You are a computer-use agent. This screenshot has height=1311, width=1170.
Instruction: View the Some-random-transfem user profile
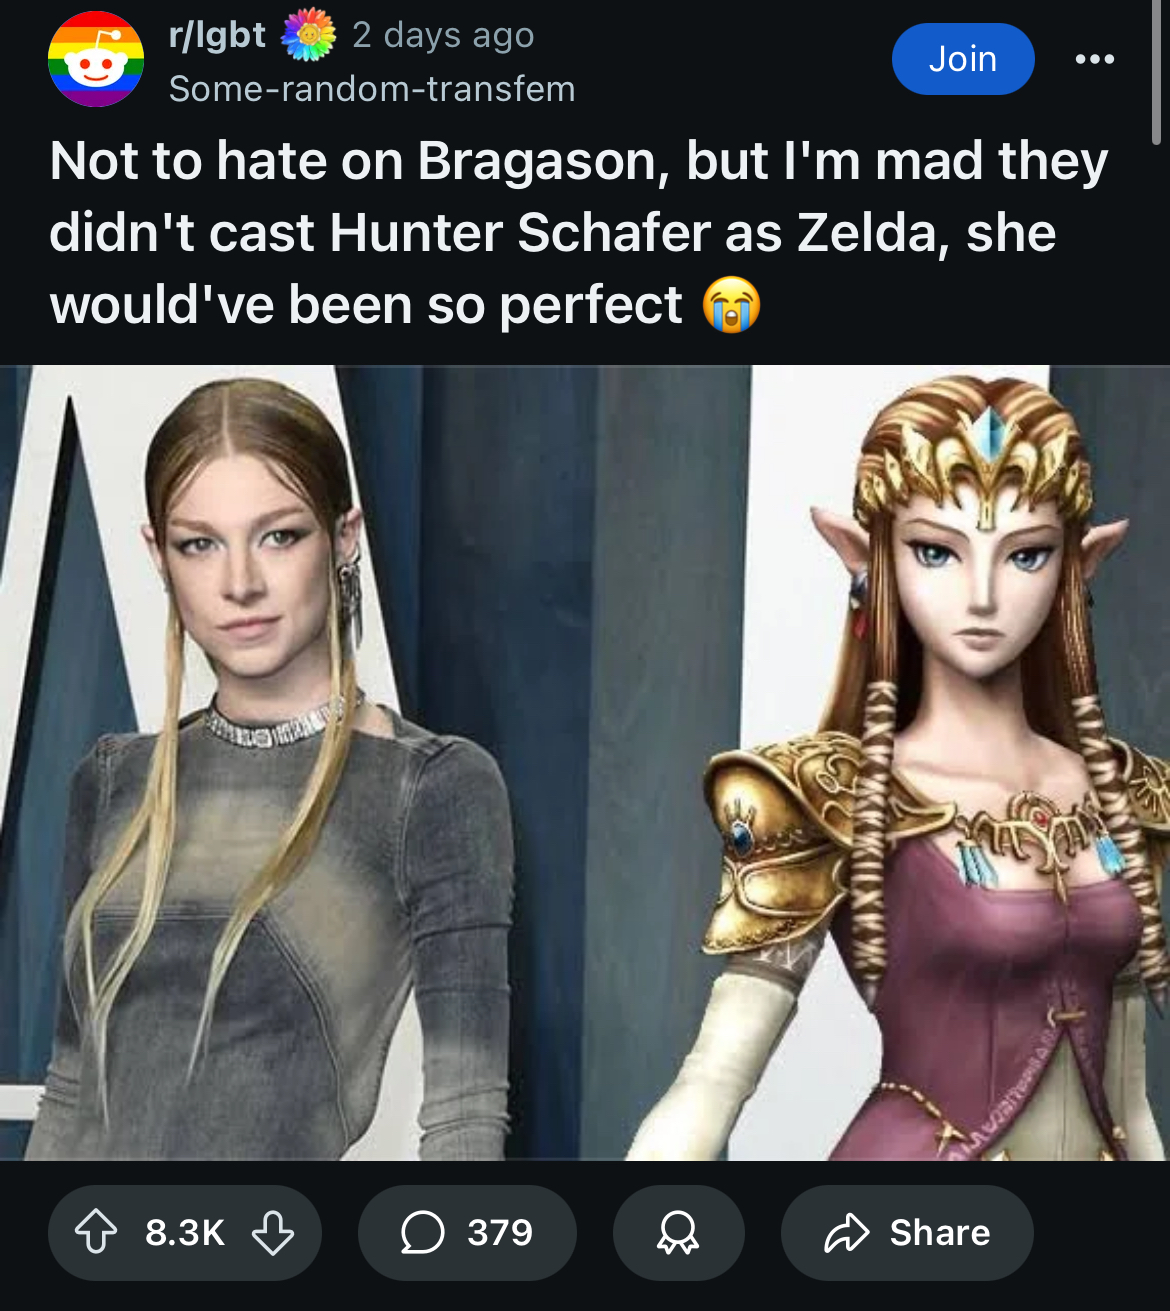coord(372,89)
